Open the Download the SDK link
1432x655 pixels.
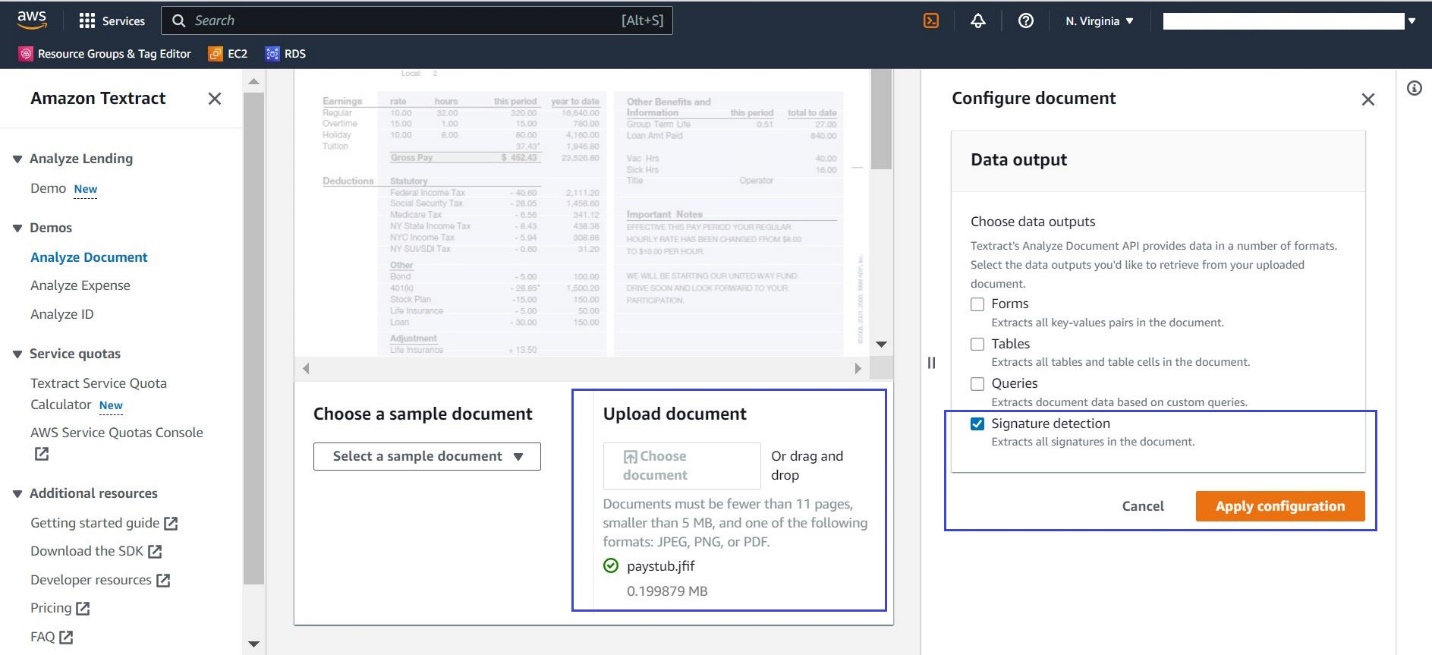click(87, 551)
